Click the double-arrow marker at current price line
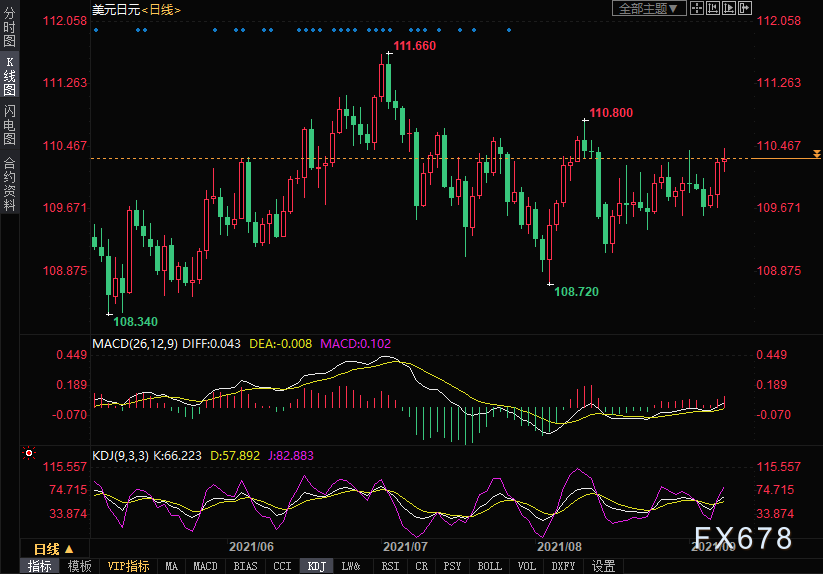The width and height of the screenshot is (823, 574). point(817,154)
